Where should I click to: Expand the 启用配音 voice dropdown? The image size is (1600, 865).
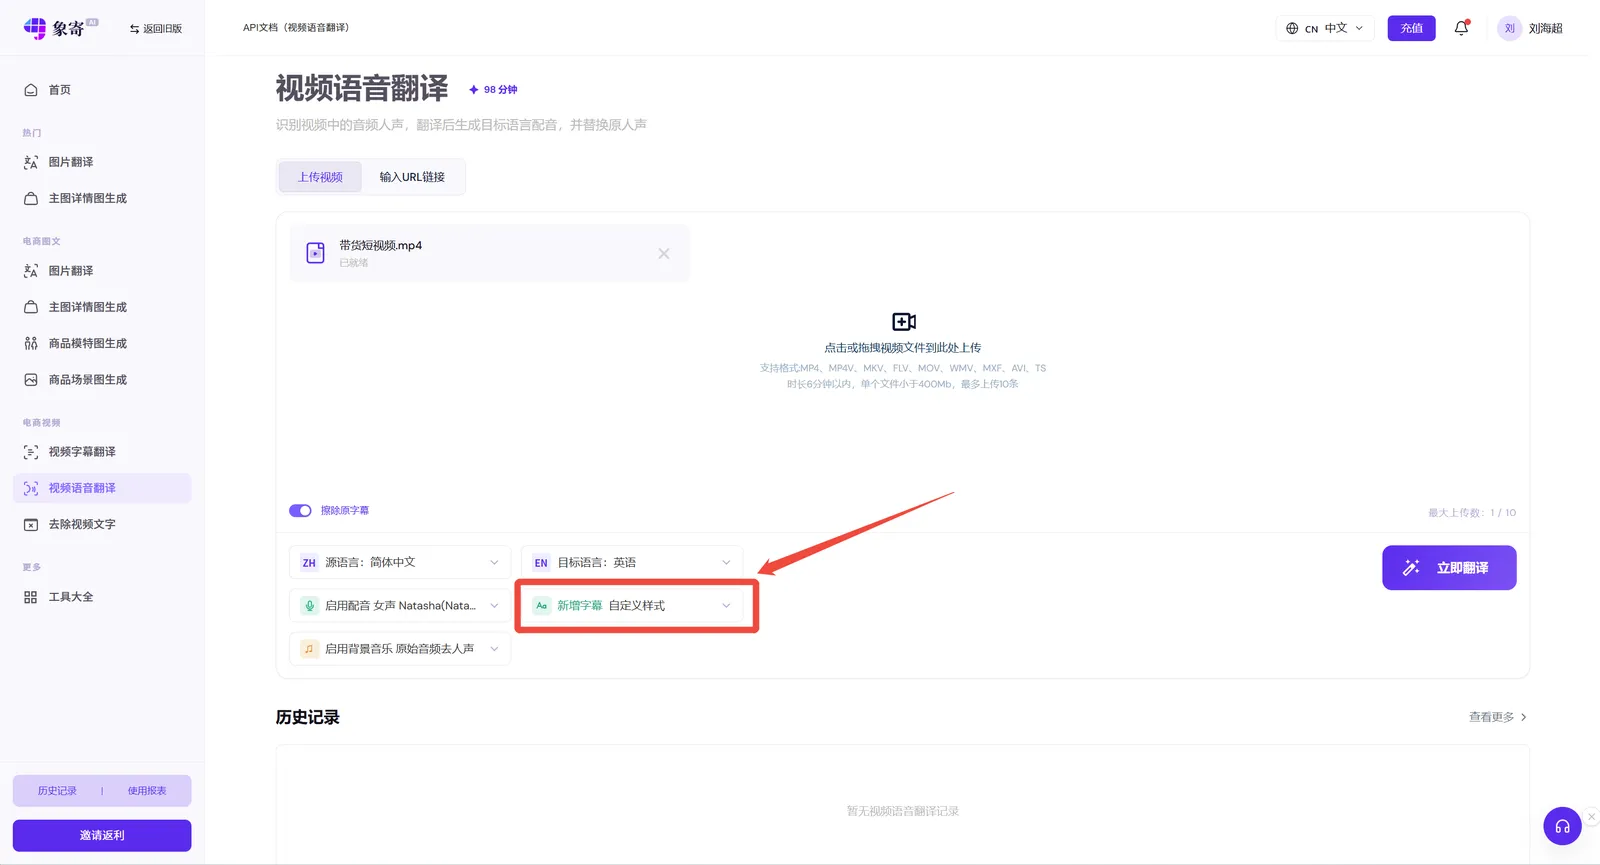click(400, 606)
